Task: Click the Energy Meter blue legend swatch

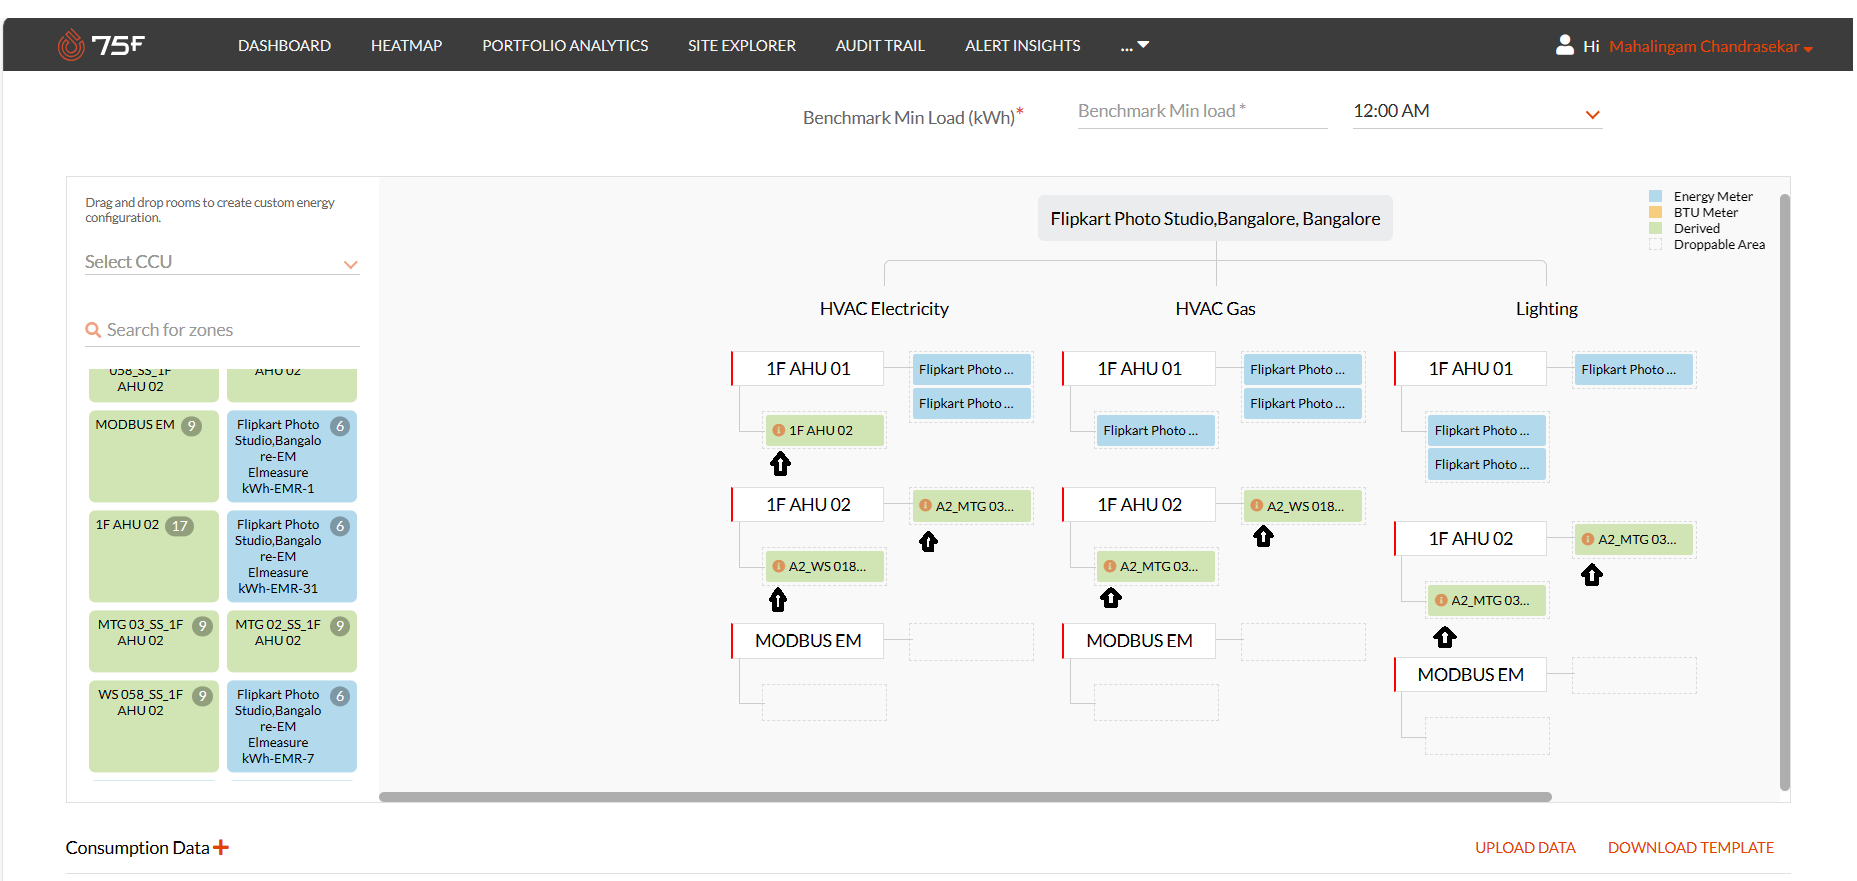Action: pyautogui.click(x=1655, y=197)
